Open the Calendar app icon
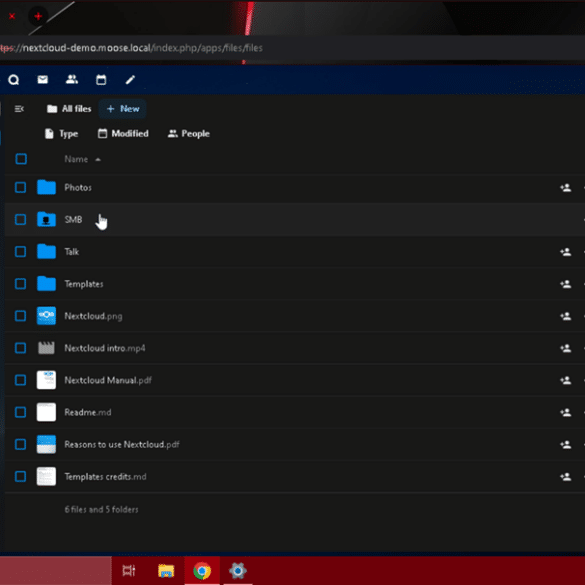 [101, 79]
